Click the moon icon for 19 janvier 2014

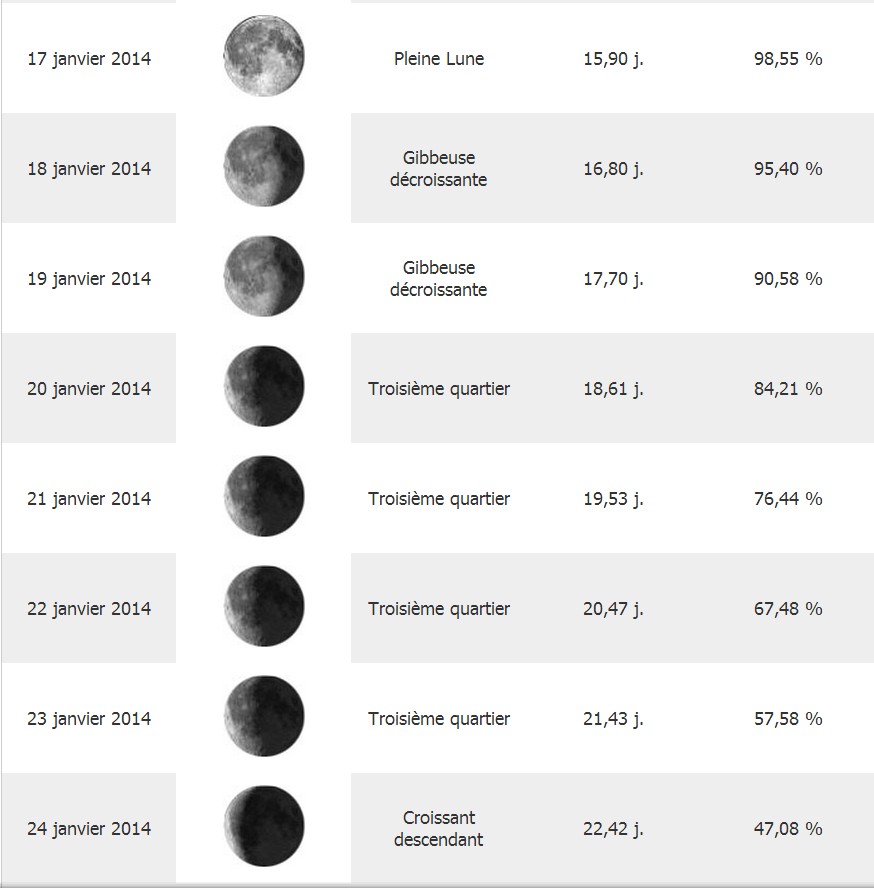click(264, 276)
